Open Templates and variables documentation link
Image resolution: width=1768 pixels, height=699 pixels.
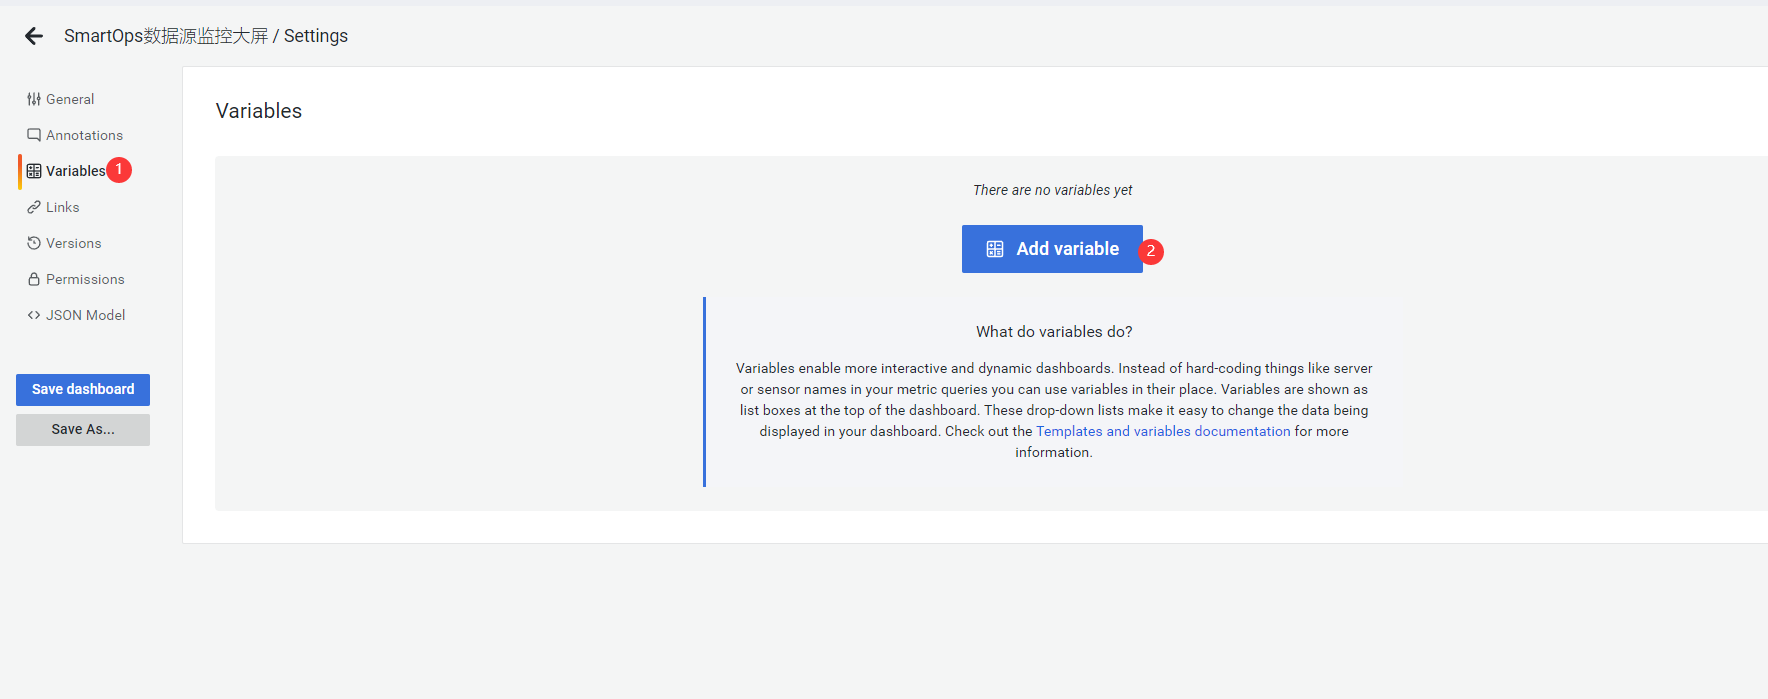[1163, 431]
